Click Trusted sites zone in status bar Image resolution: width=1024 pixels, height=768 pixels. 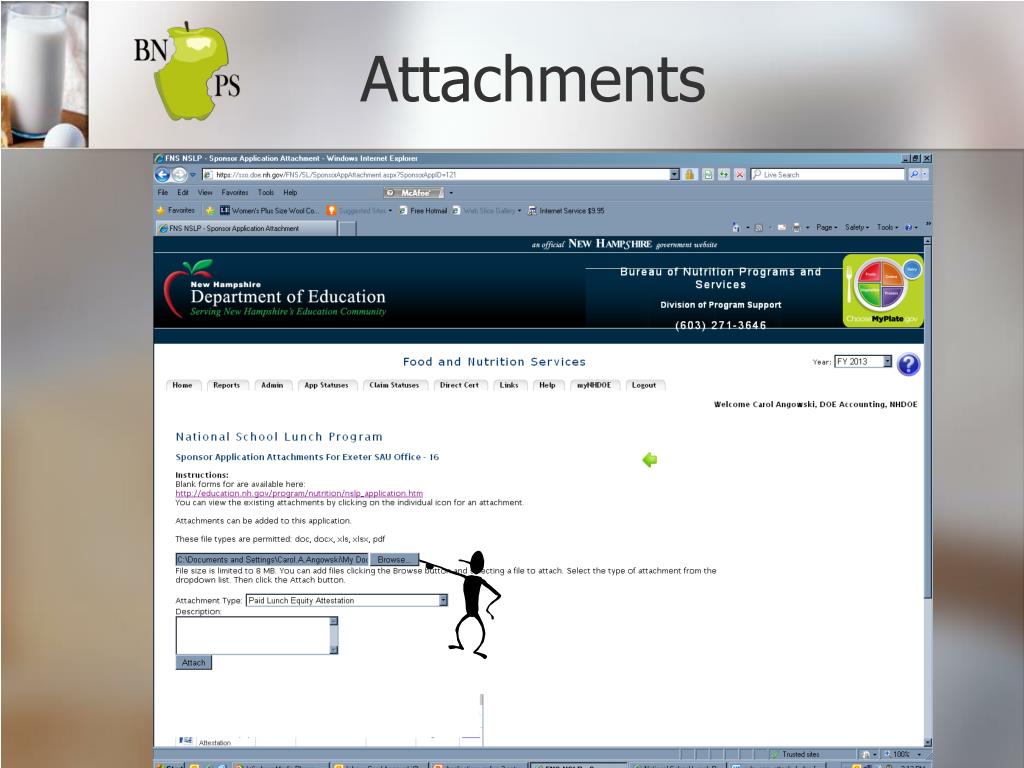(795, 754)
